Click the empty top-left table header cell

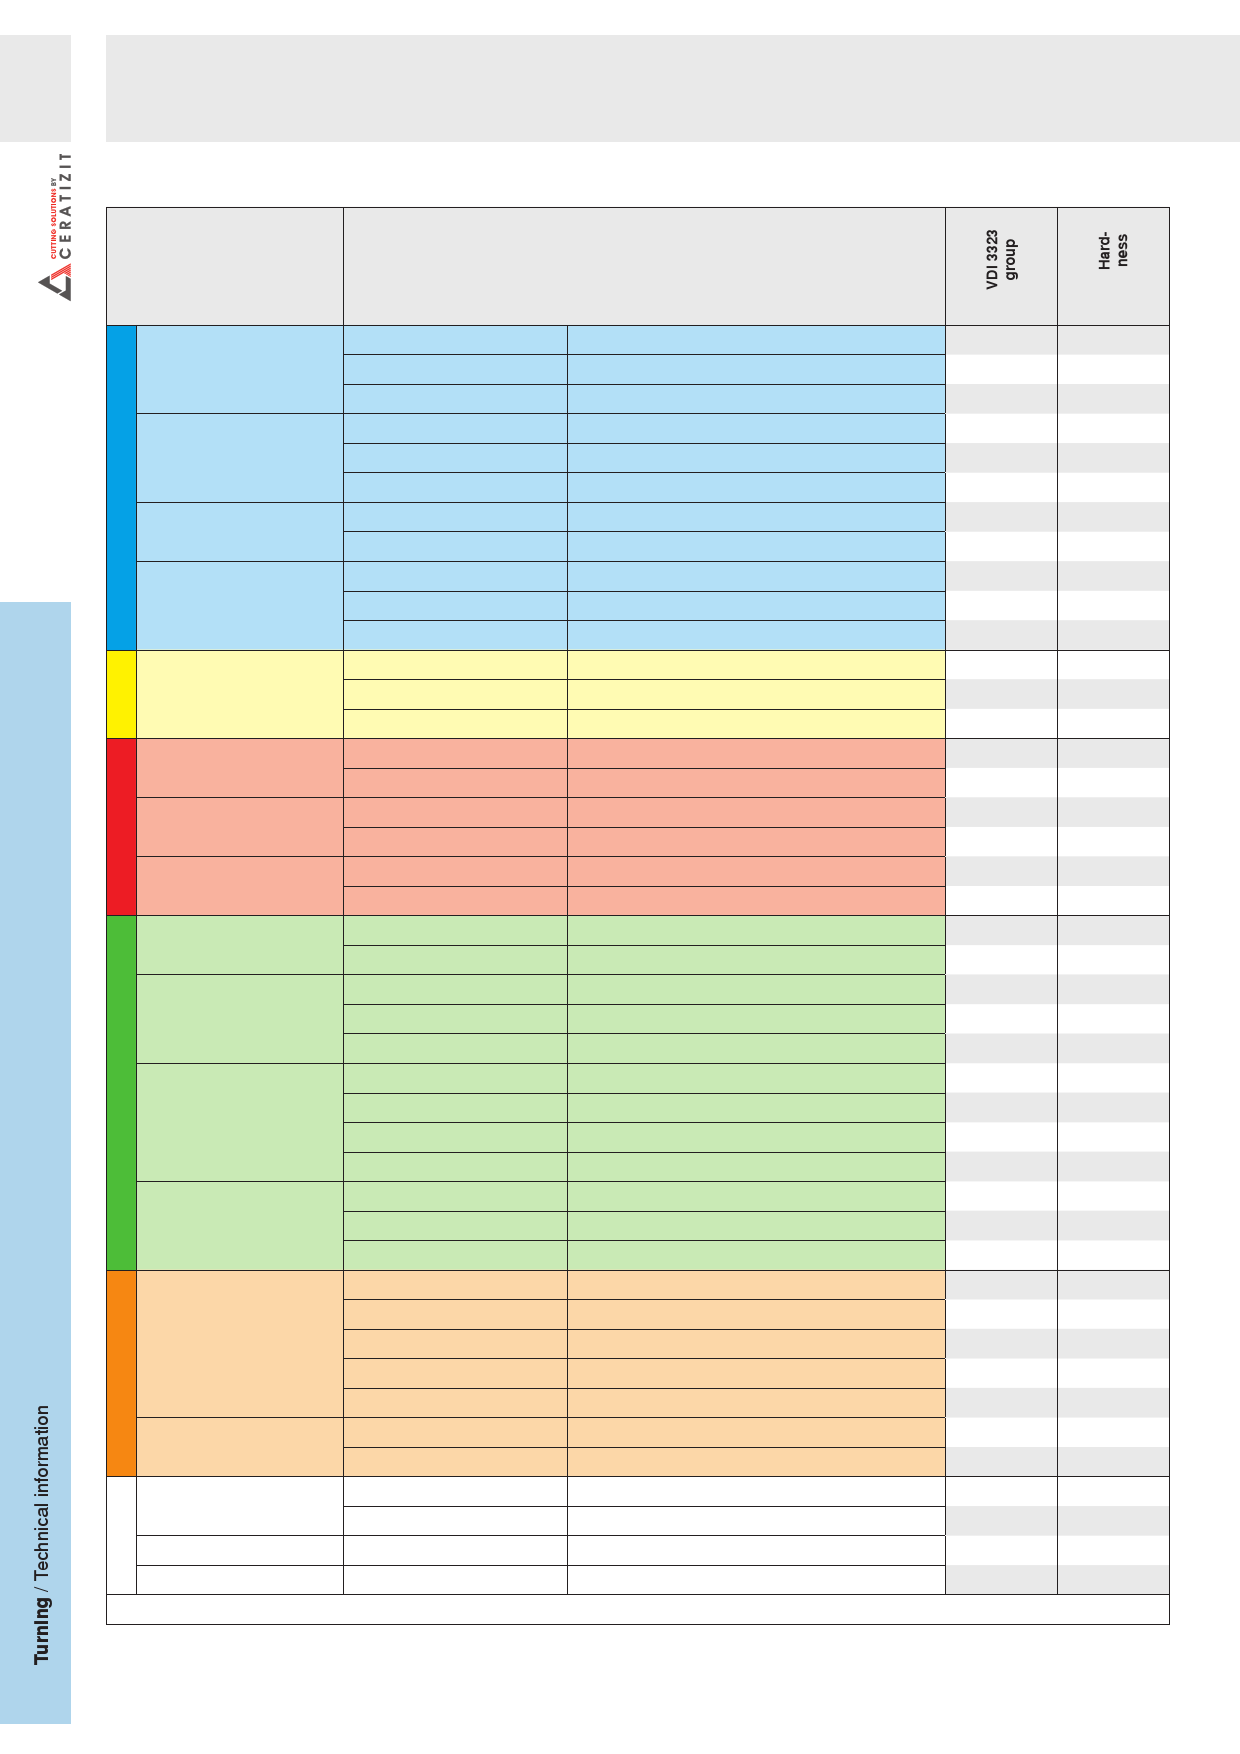pos(225,266)
